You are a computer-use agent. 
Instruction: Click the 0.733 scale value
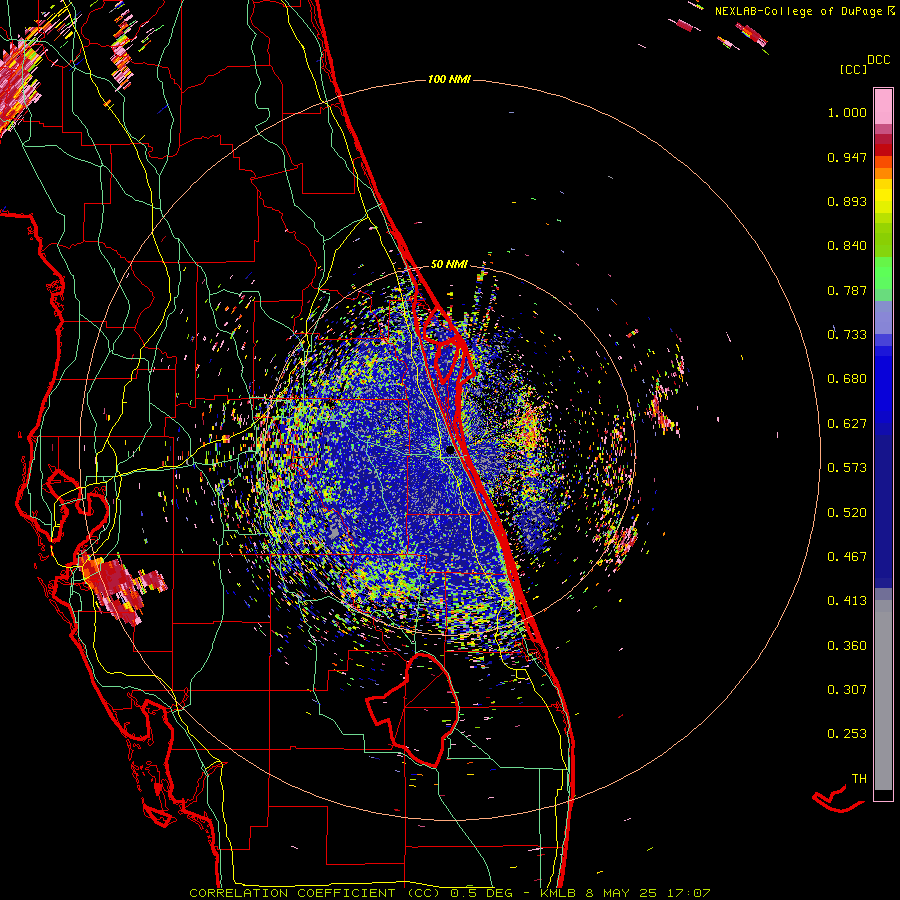[x=847, y=335]
